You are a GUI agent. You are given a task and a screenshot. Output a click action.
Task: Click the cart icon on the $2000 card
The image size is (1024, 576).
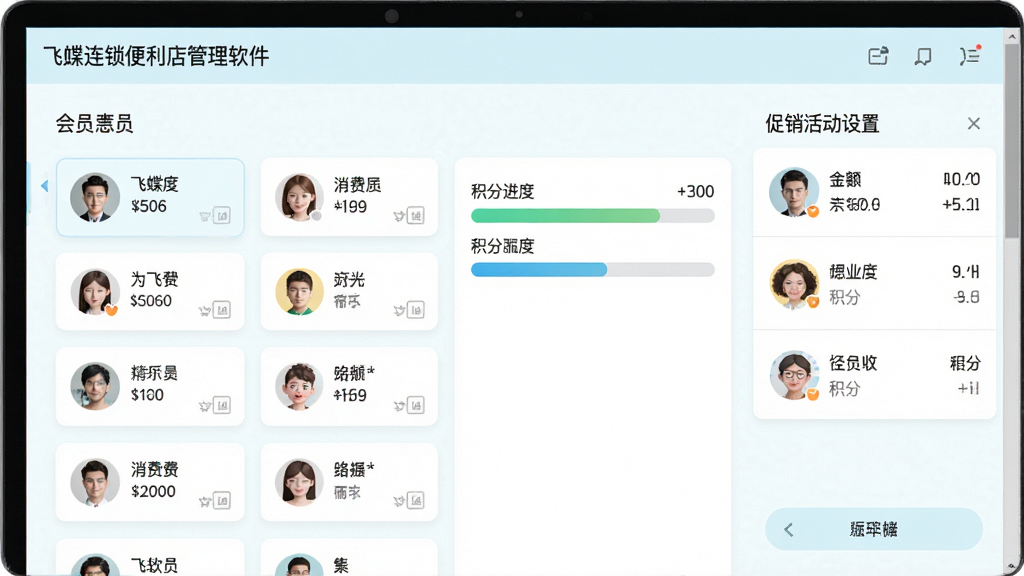205,502
